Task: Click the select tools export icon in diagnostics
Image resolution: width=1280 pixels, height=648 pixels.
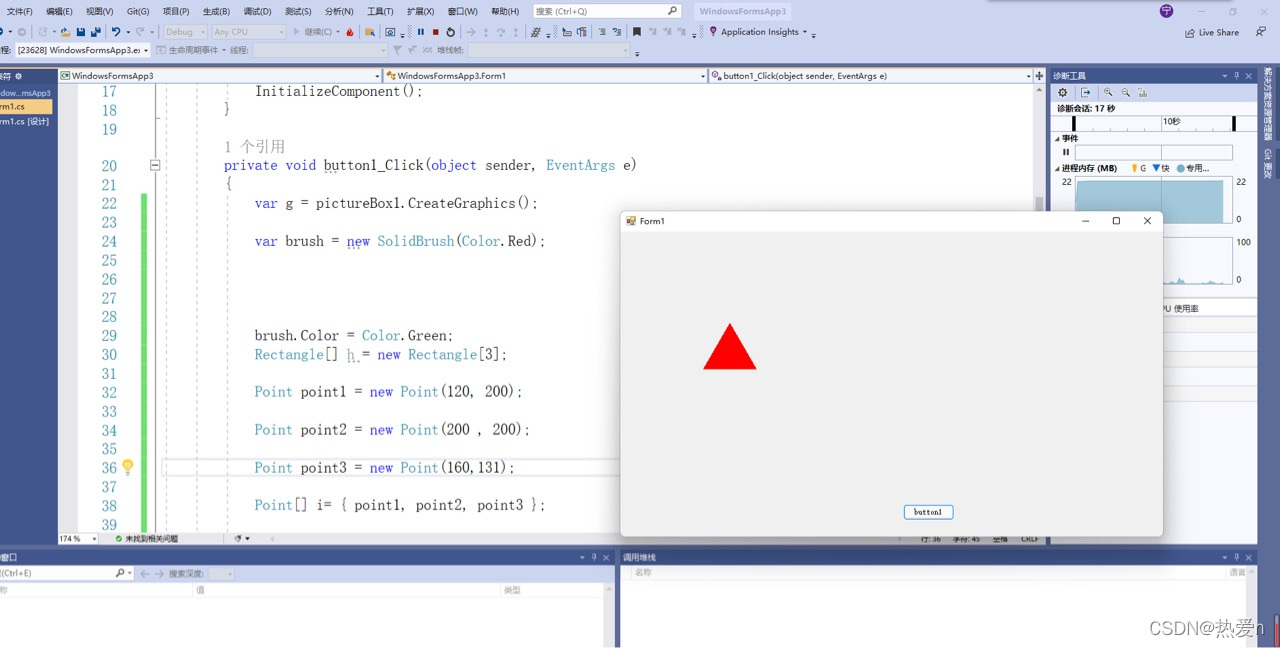Action: (1085, 93)
